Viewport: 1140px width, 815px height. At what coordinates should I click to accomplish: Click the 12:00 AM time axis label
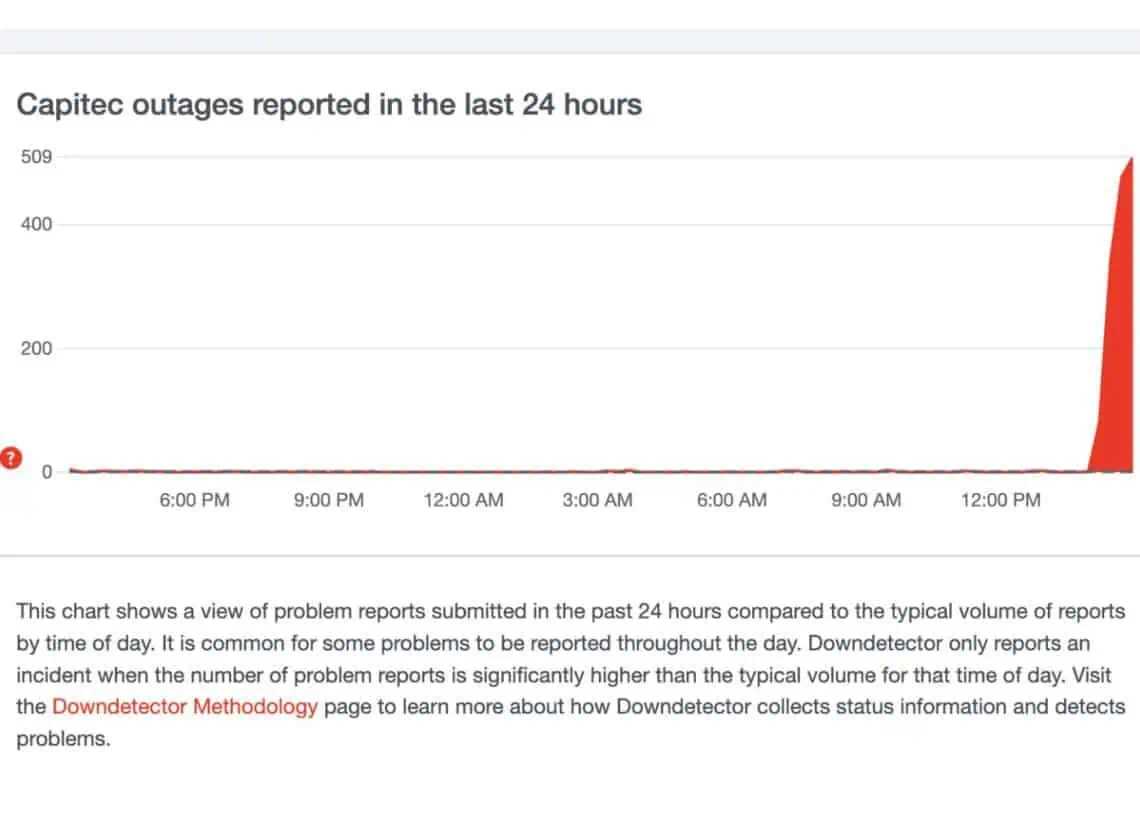[463, 500]
